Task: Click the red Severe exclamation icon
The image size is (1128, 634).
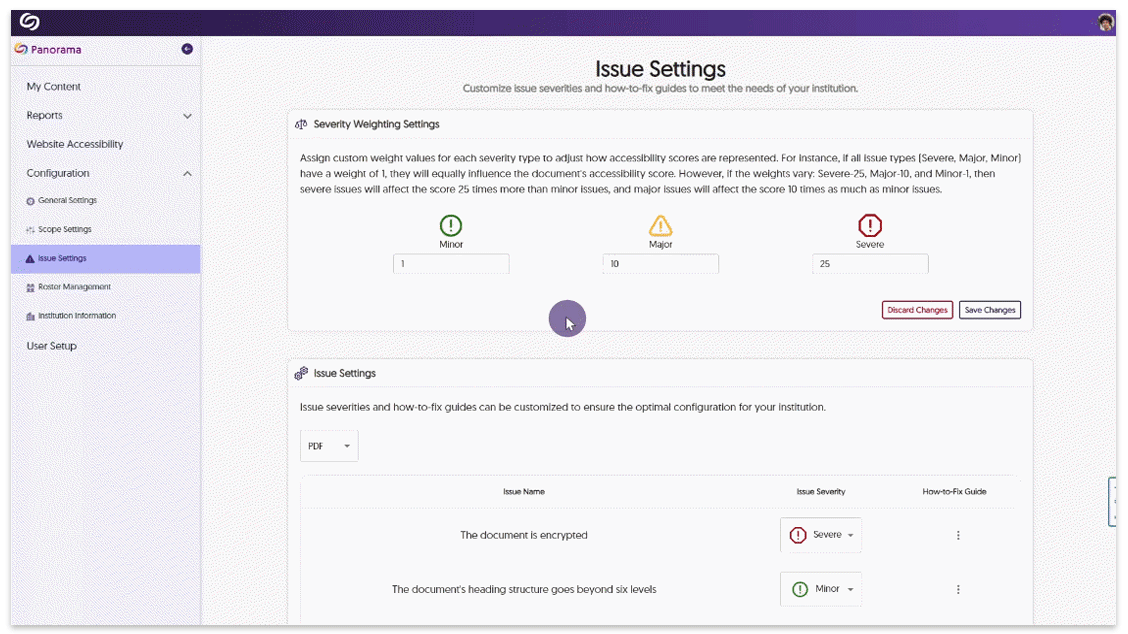Action: pos(870,225)
